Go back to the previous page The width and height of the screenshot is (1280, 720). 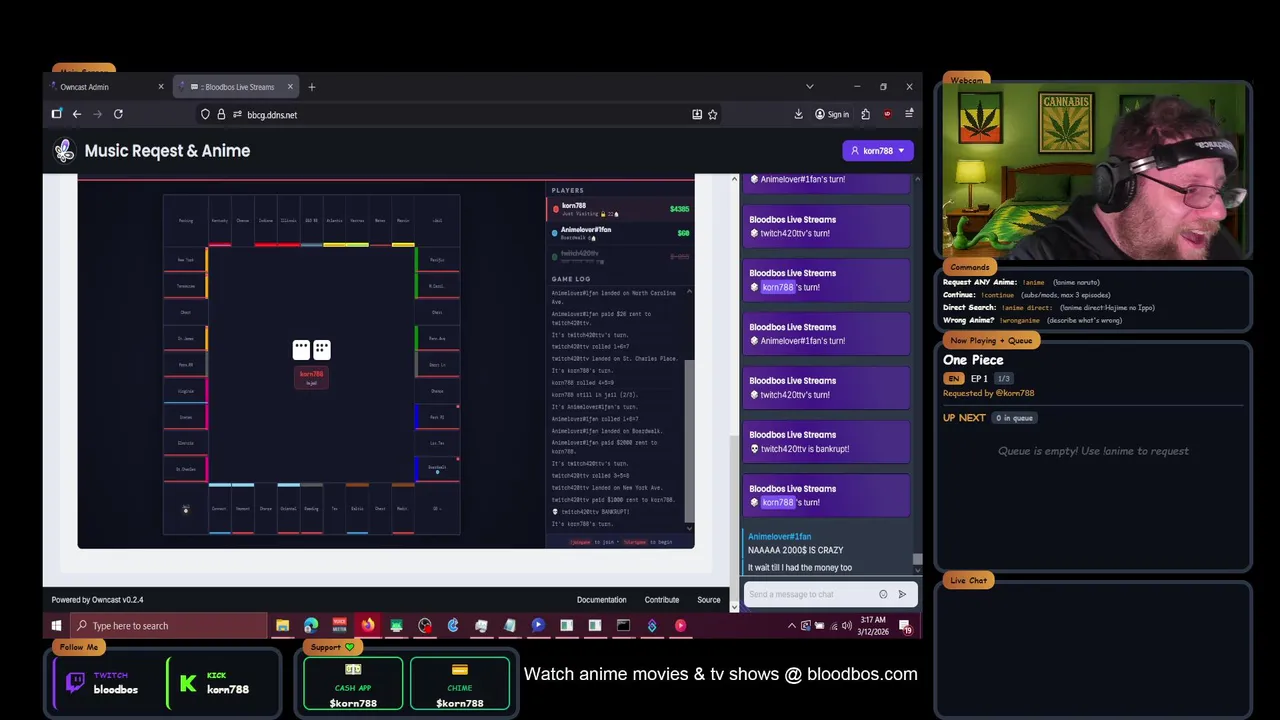coord(76,114)
